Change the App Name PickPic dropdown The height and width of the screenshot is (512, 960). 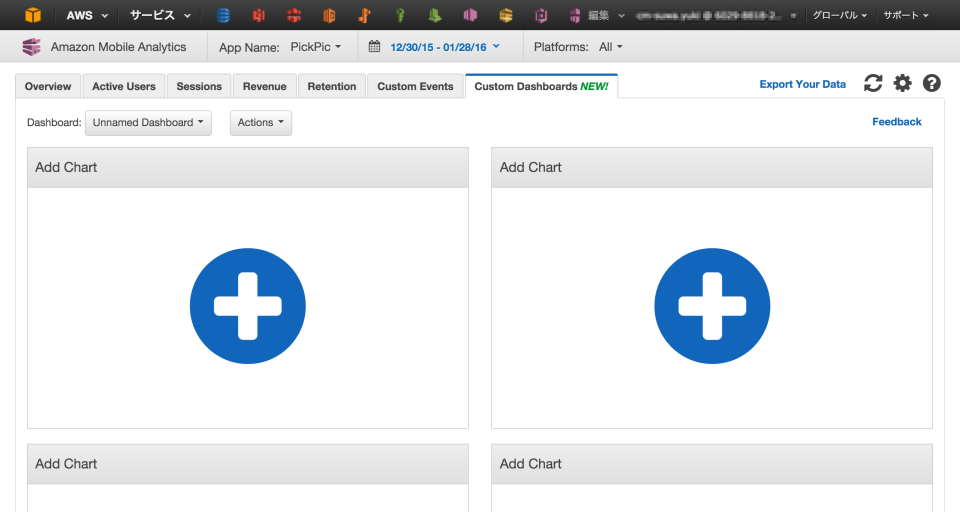point(315,47)
